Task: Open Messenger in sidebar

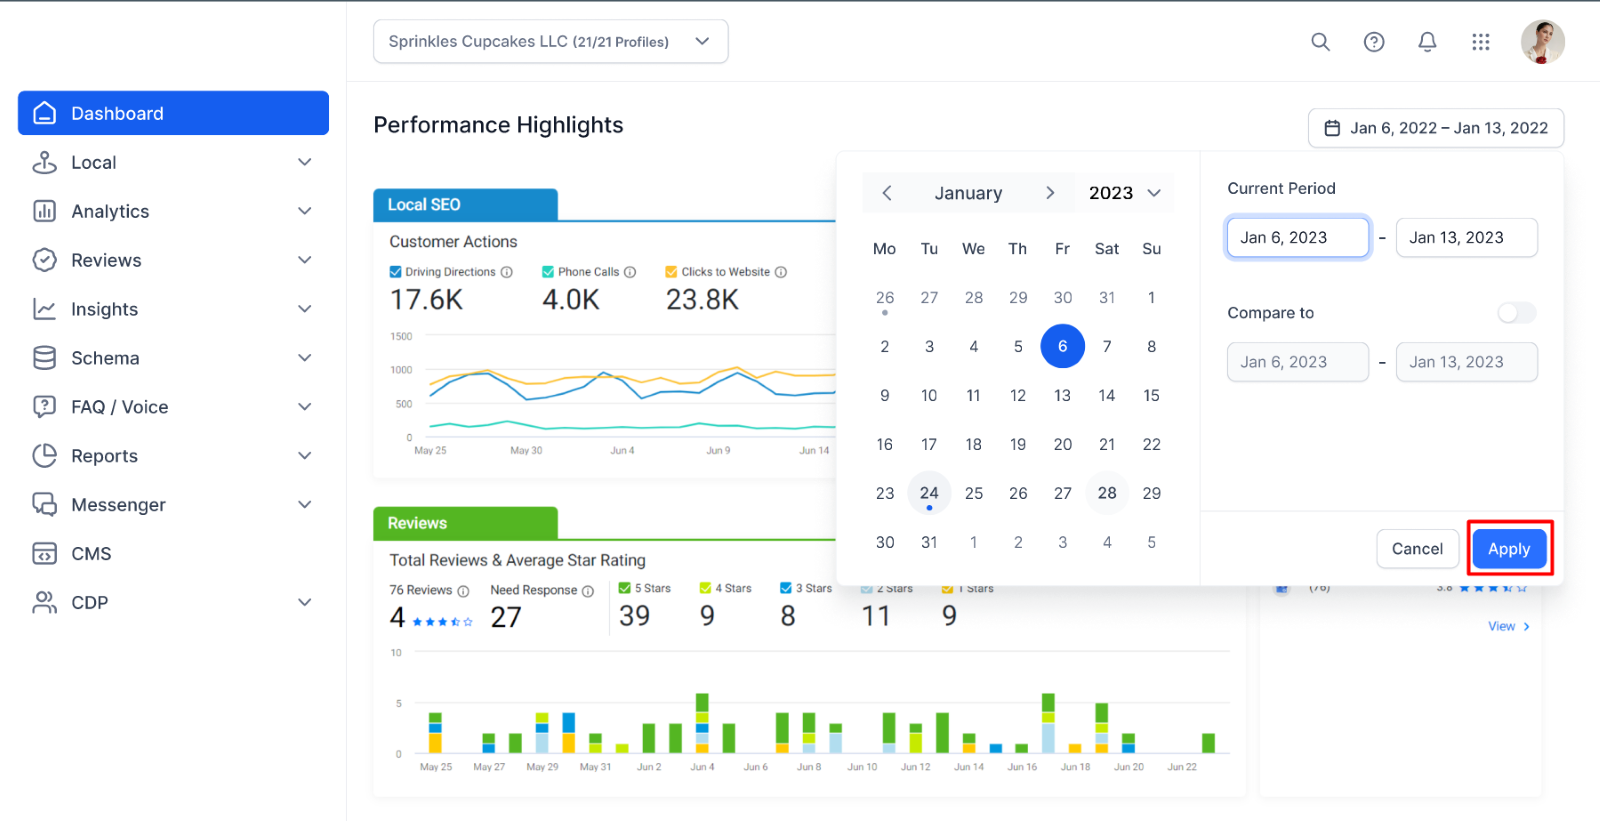Action: 173,505
